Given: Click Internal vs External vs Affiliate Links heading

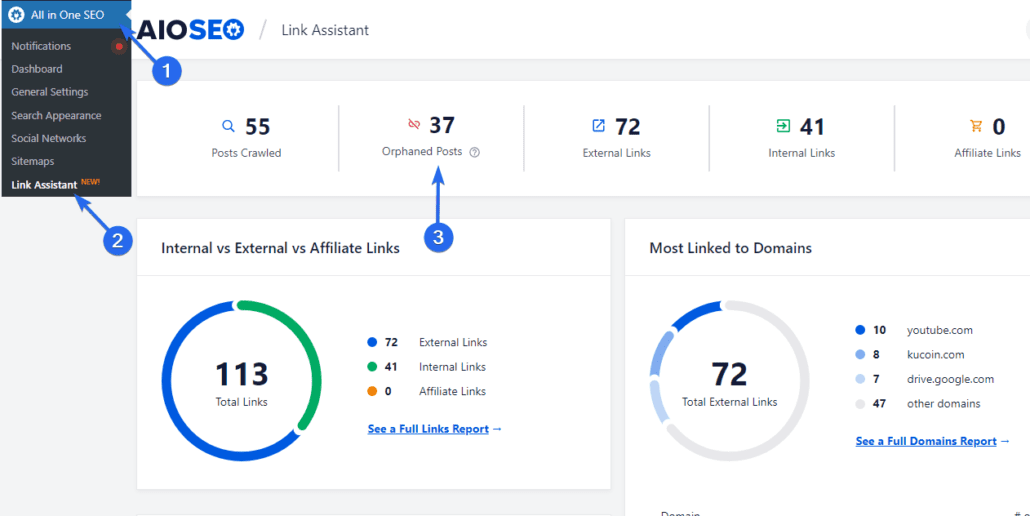Looking at the screenshot, I should coord(280,248).
